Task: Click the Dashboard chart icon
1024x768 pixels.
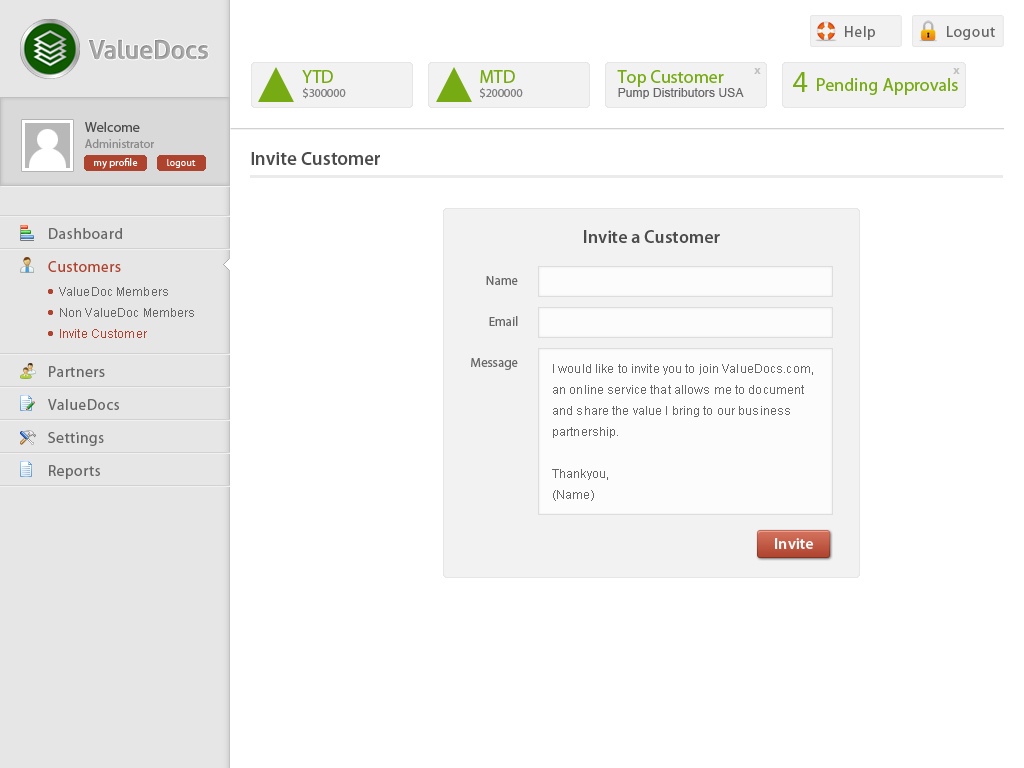Action: tap(27, 233)
